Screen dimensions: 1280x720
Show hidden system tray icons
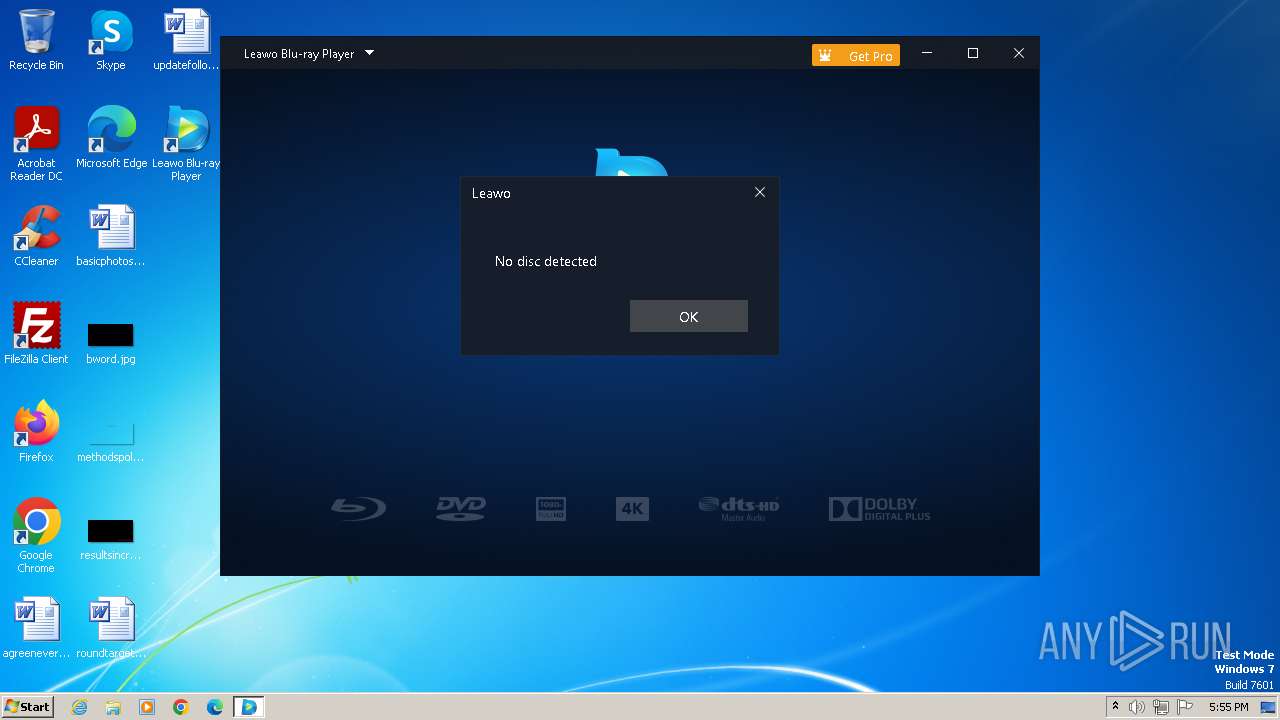tap(1115, 707)
